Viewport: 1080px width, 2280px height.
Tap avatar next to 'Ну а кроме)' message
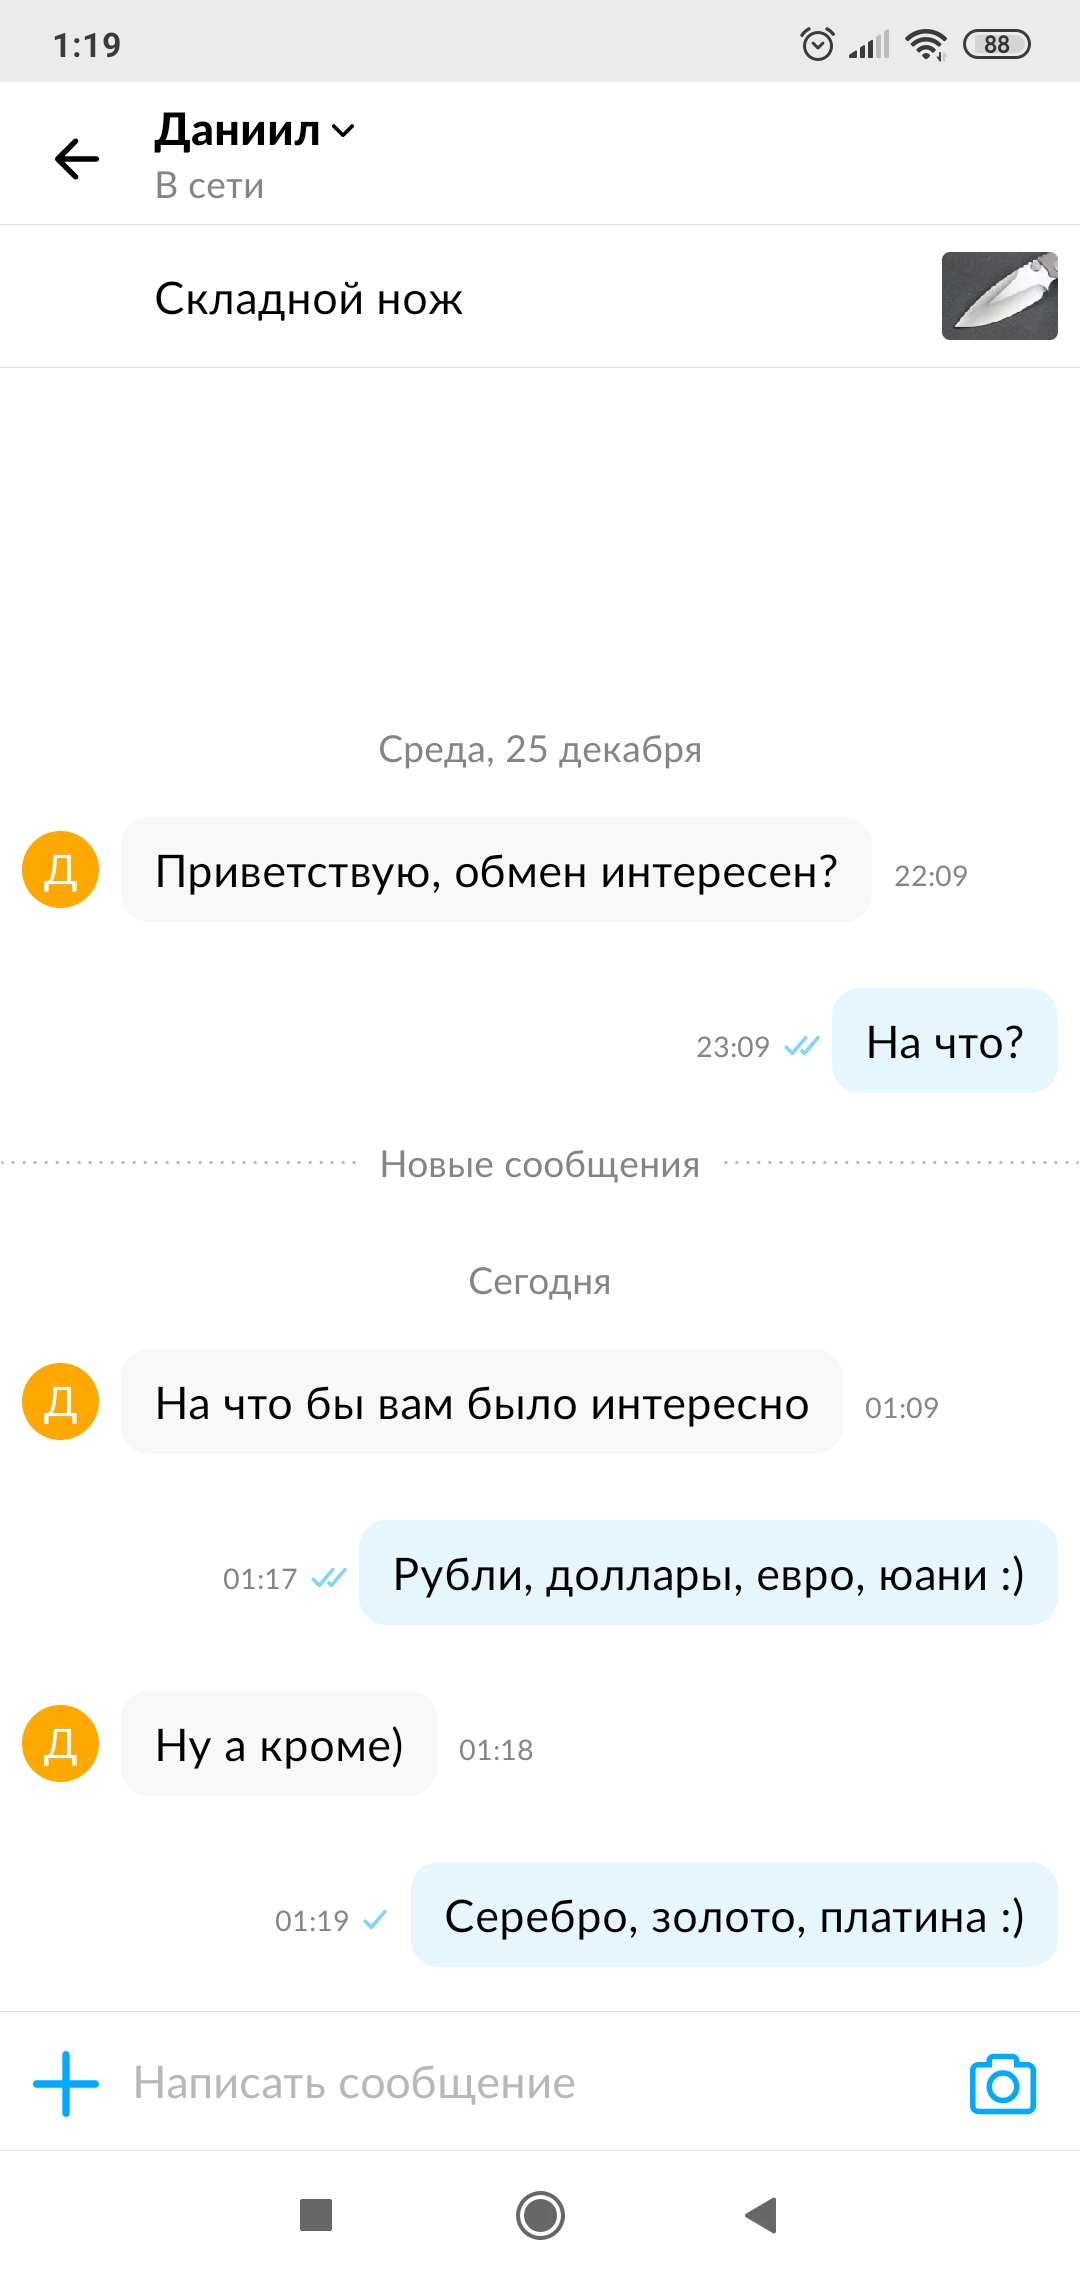pyautogui.click(x=61, y=1744)
